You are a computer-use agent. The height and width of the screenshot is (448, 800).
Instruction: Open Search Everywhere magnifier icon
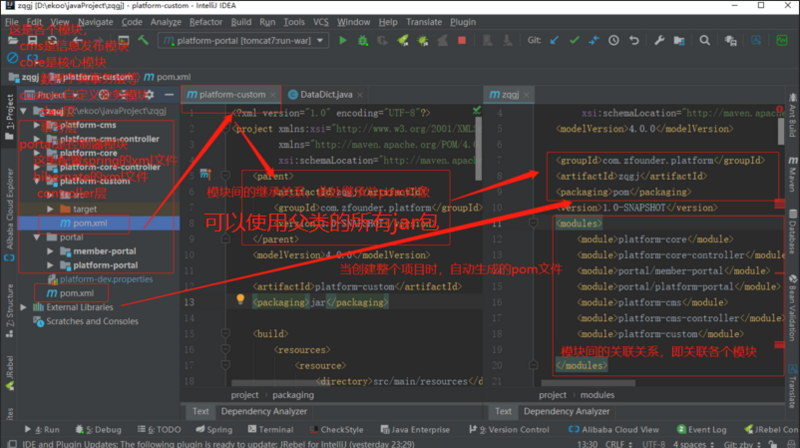[x=705, y=40]
